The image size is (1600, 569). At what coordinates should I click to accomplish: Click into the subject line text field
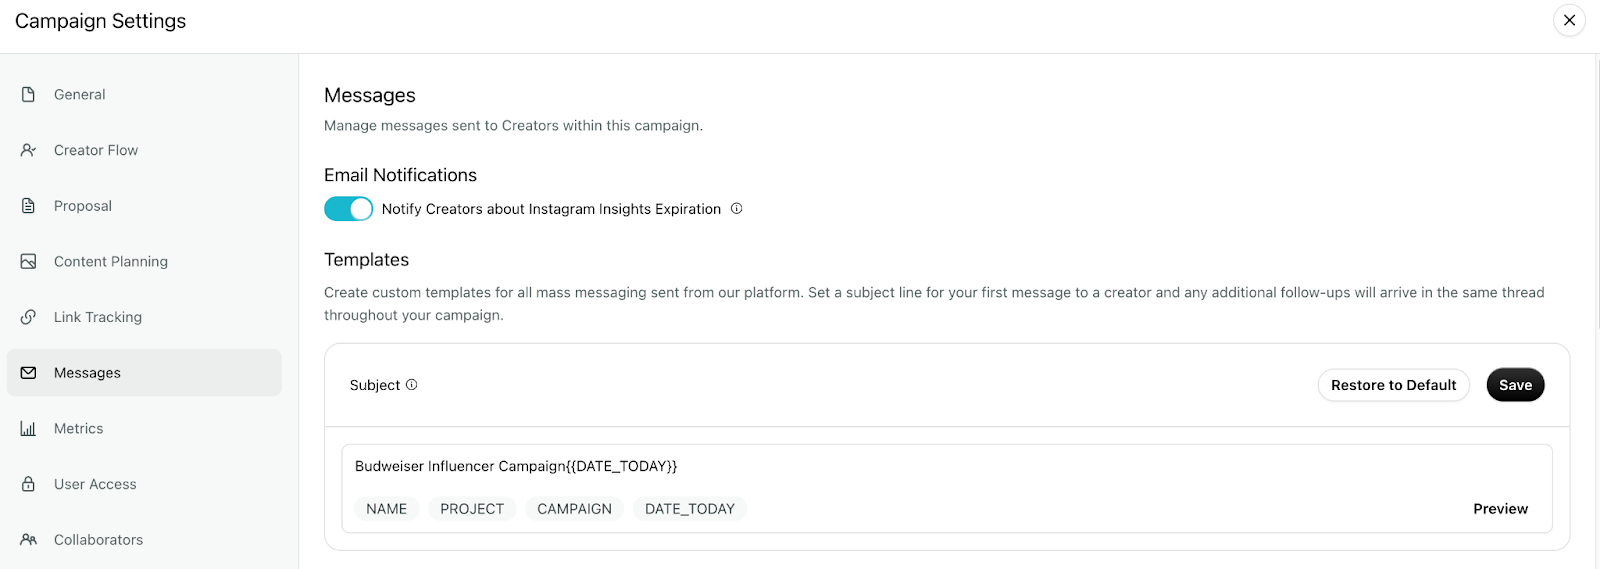coord(946,466)
